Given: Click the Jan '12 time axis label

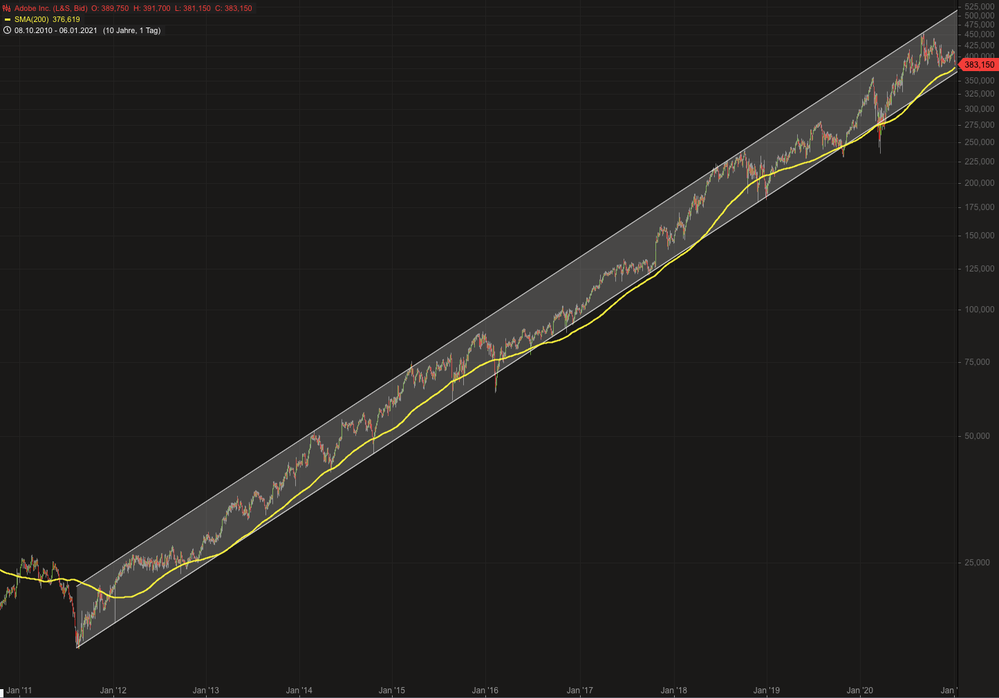Looking at the screenshot, I should pos(113,690).
